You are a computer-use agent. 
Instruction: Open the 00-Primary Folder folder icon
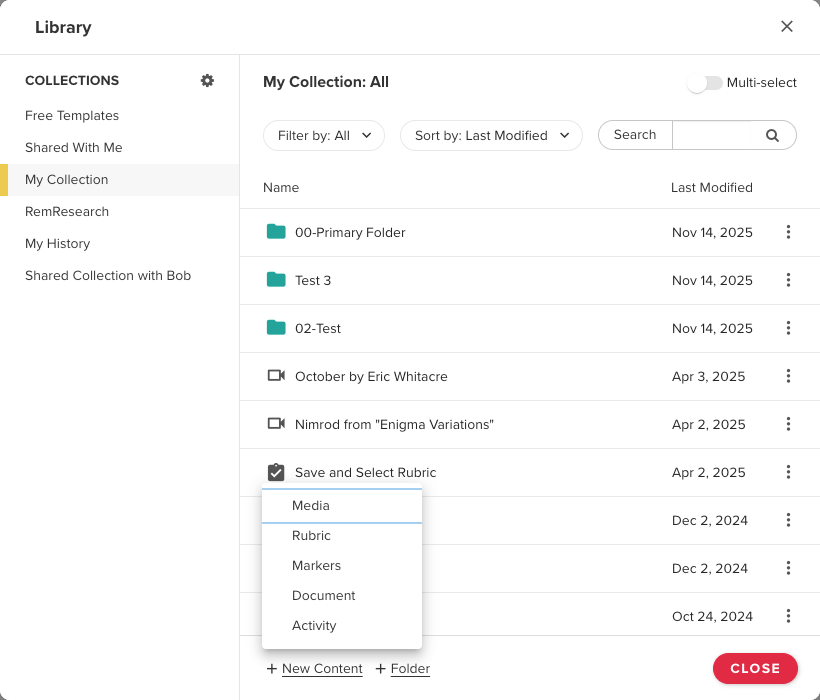[x=276, y=232]
